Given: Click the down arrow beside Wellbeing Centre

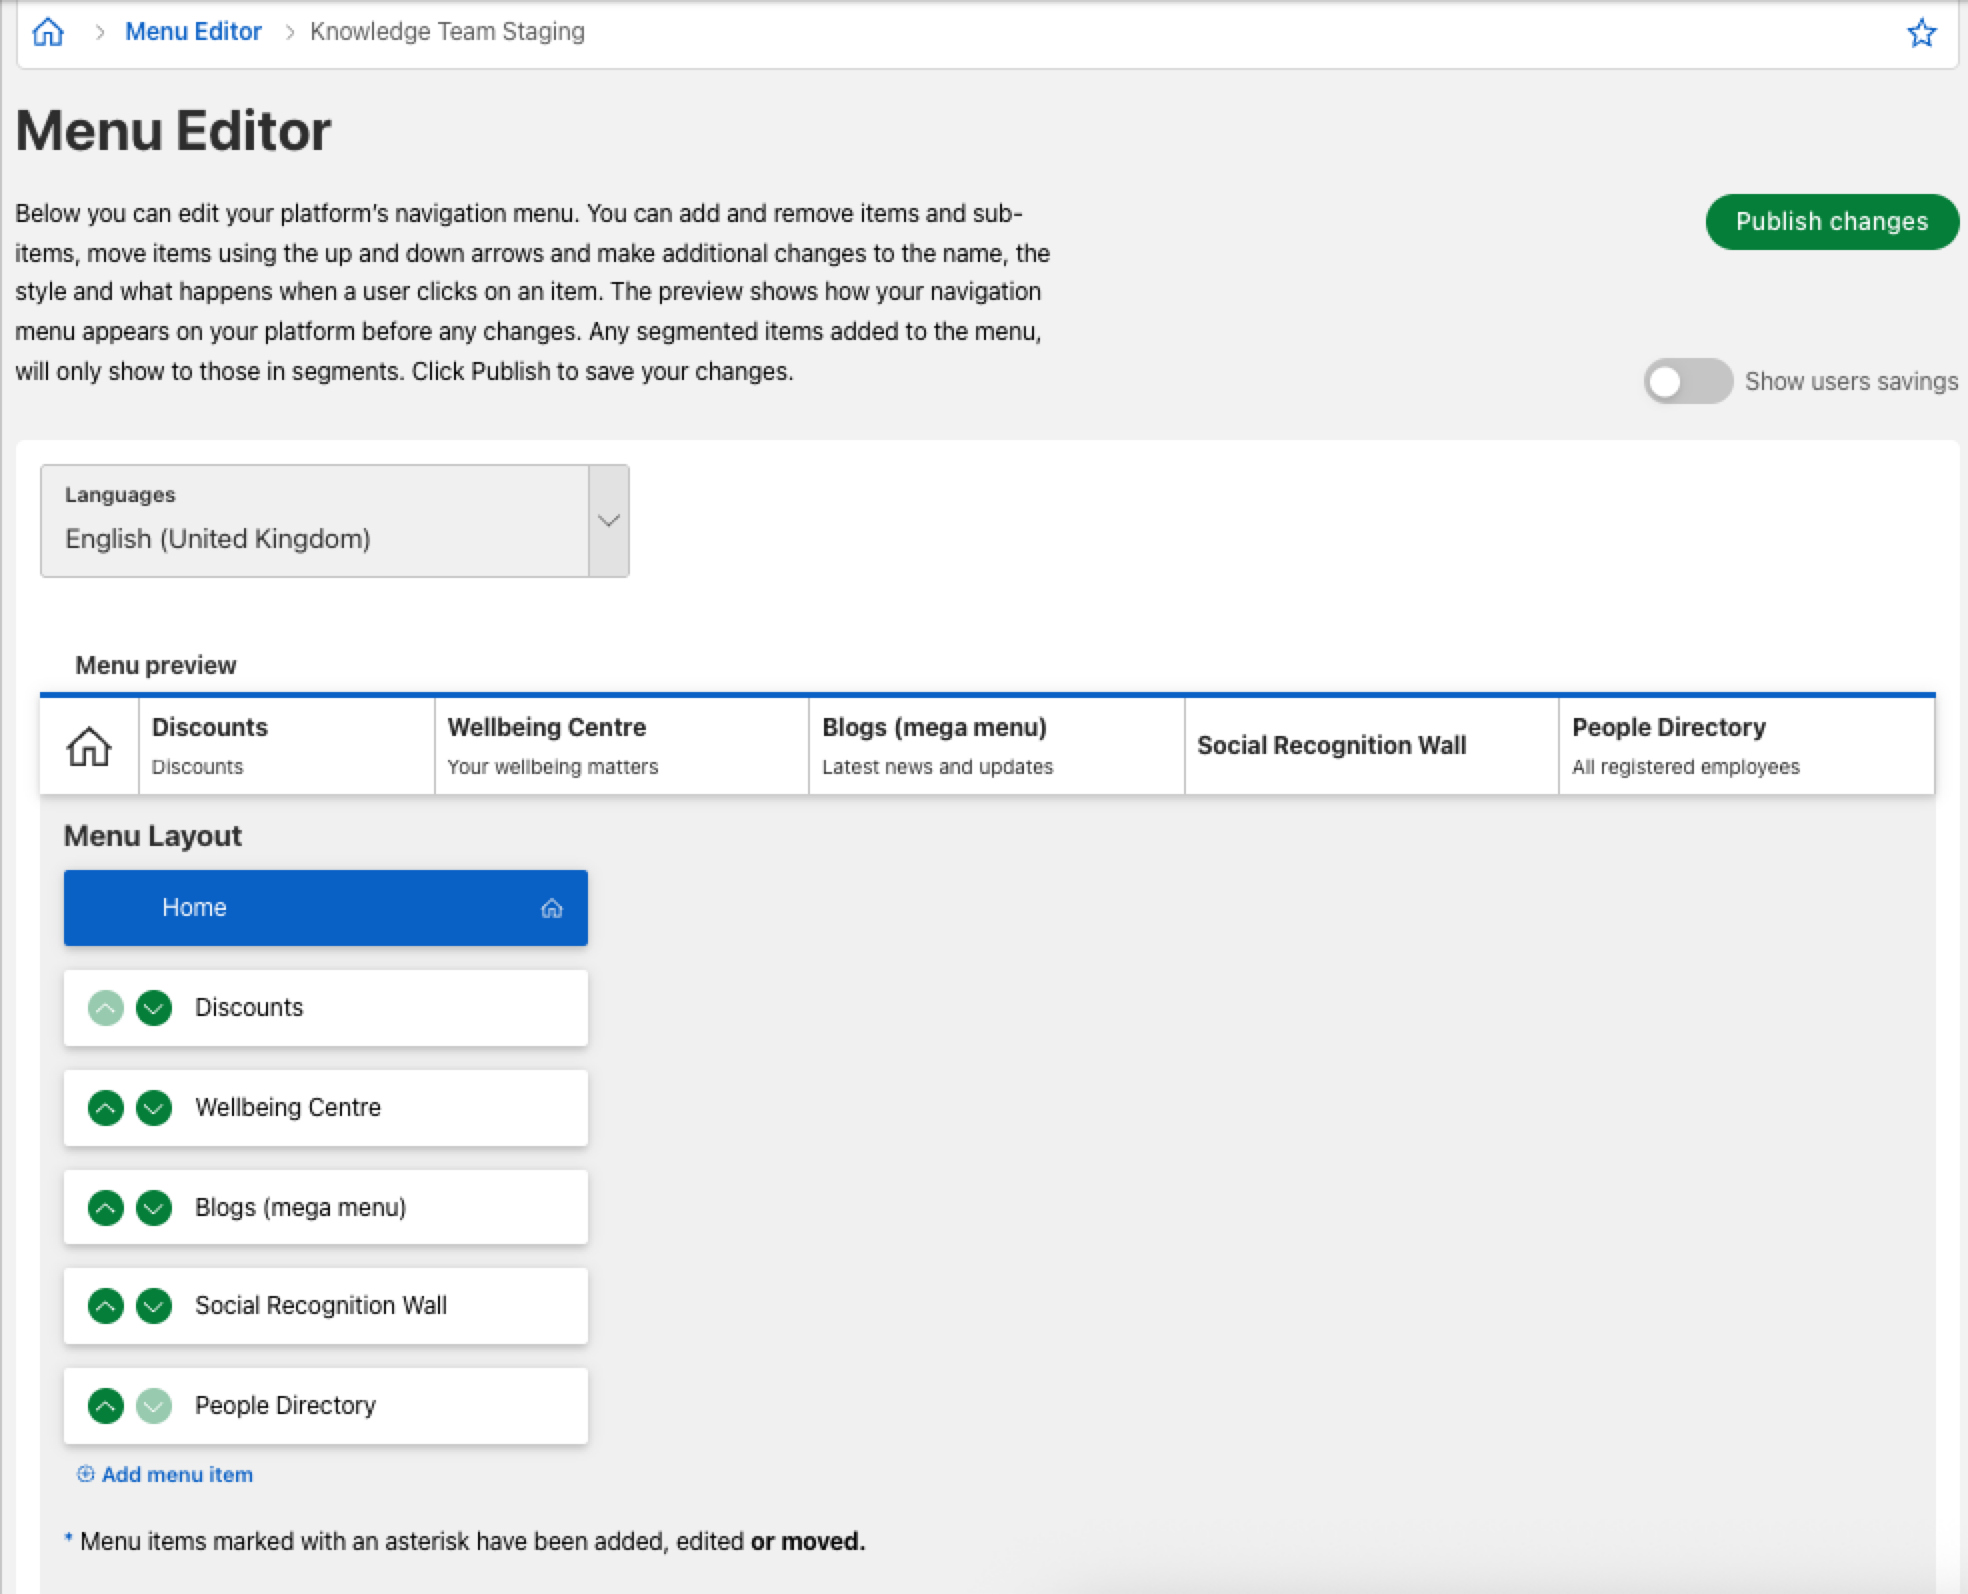Looking at the screenshot, I should point(153,1108).
